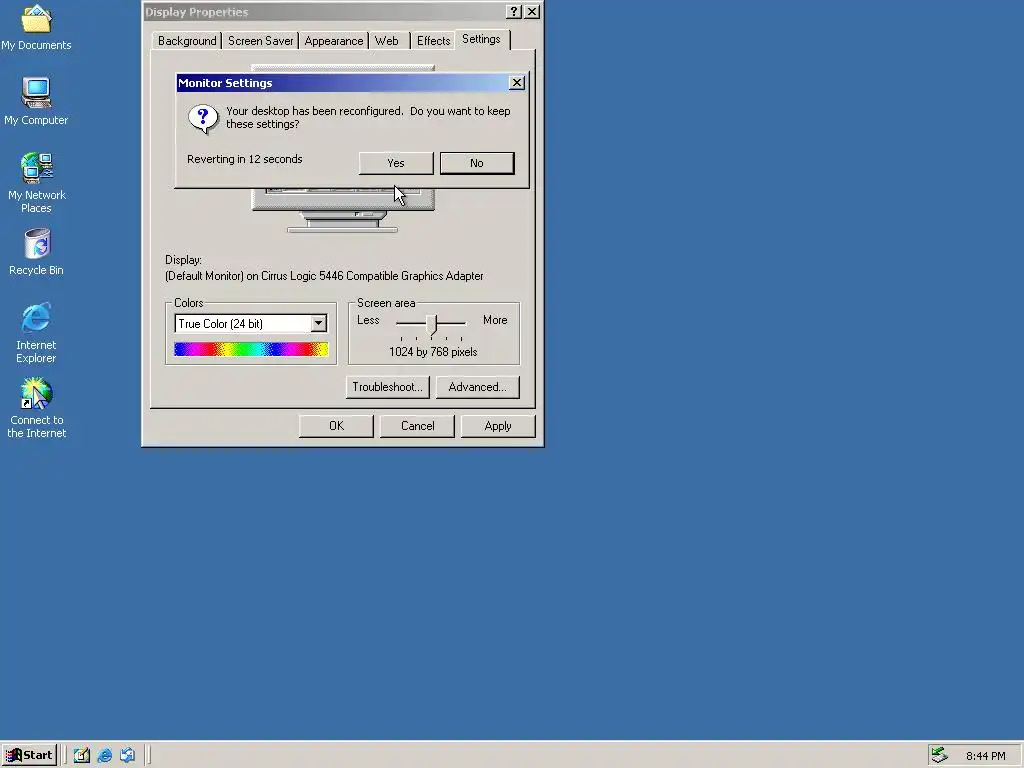Close the Monitor Settings dialog
The height and width of the screenshot is (768, 1024).
tap(517, 83)
